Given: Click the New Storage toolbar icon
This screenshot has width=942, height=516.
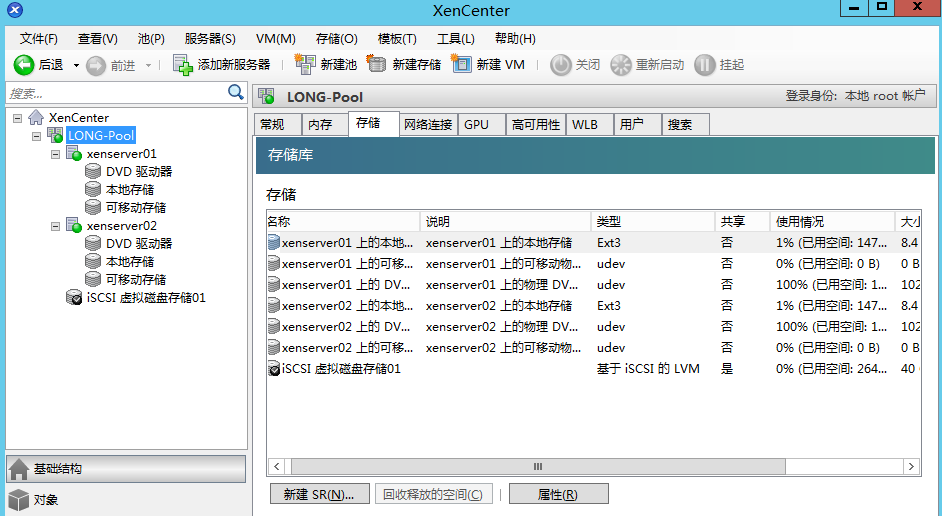Looking at the screenshot, I should [377, 64].
